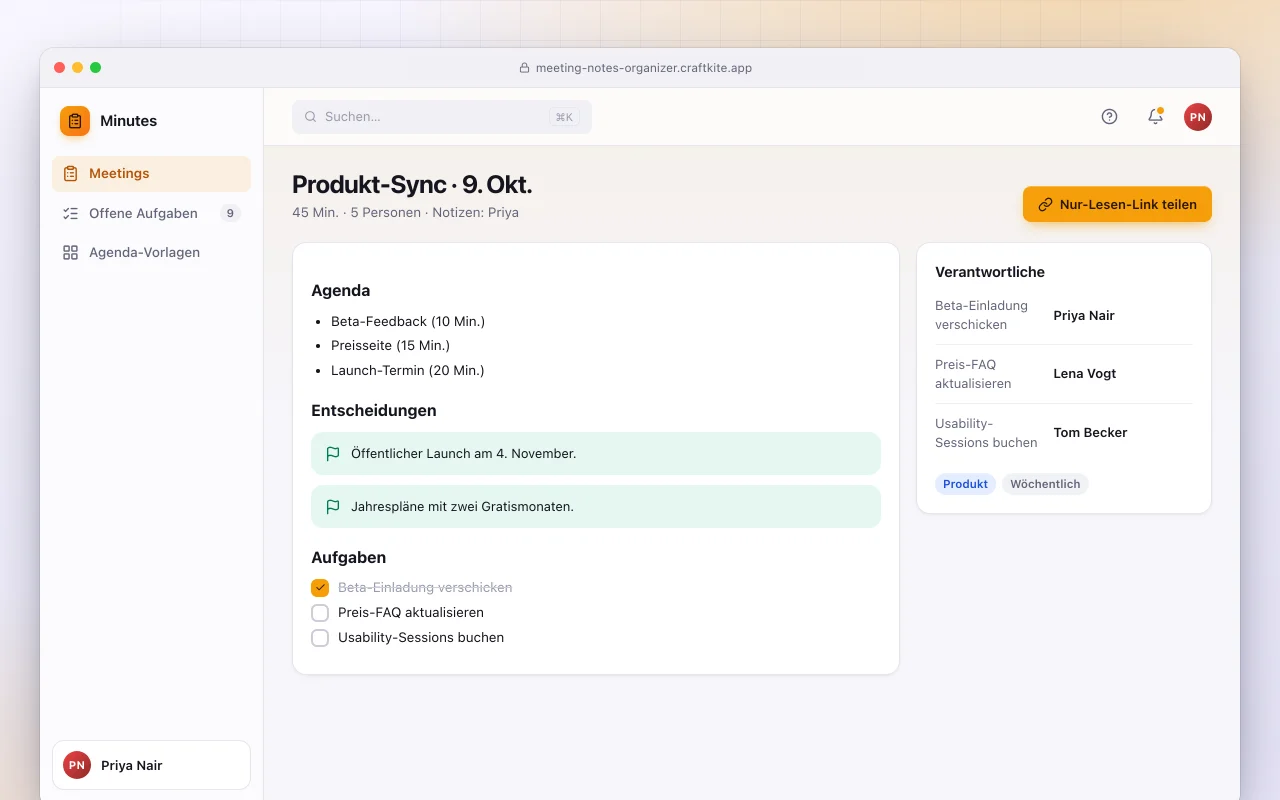The image size is (1280, 800).
Task: Click the flag icon beside Jahrespläne decision
Action: point(333,507)
